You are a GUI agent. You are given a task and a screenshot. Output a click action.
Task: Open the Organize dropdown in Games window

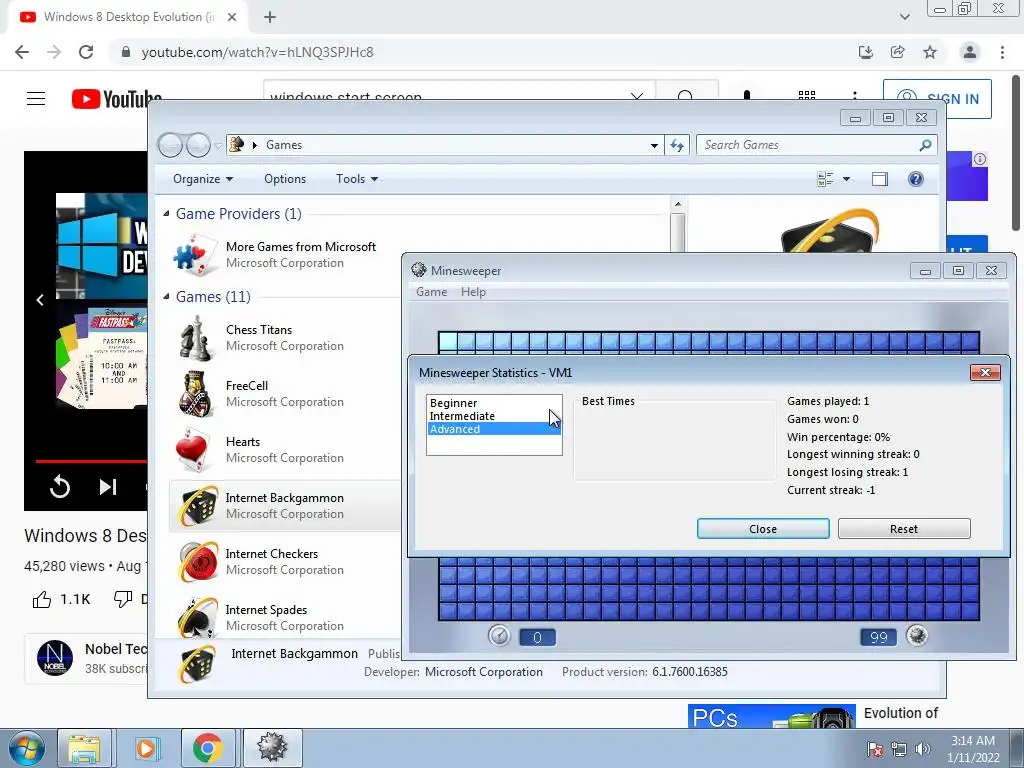[x=202, y=179]
